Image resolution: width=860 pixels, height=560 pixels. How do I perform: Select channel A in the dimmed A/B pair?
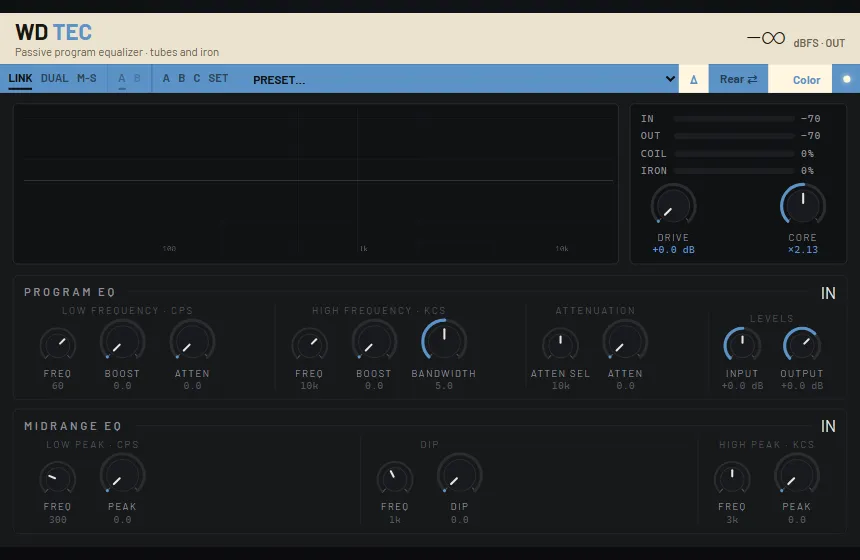tap(122, 78)
